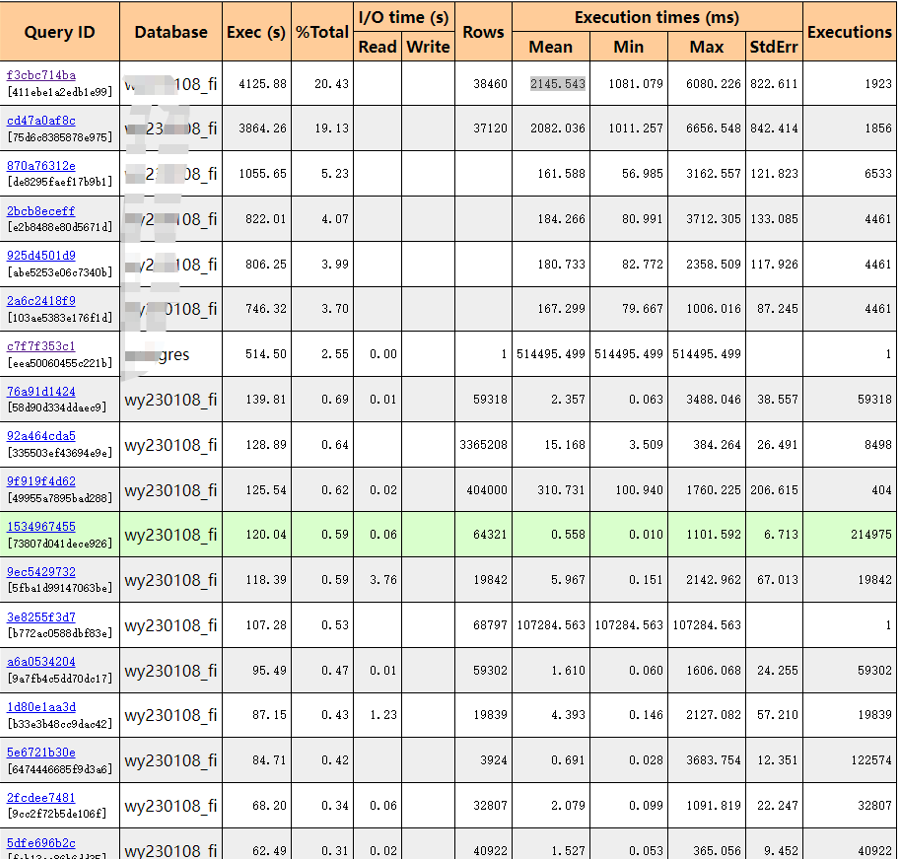
Task: Open the 925d4501d9 query details link
Action: (x=41, y=256)
